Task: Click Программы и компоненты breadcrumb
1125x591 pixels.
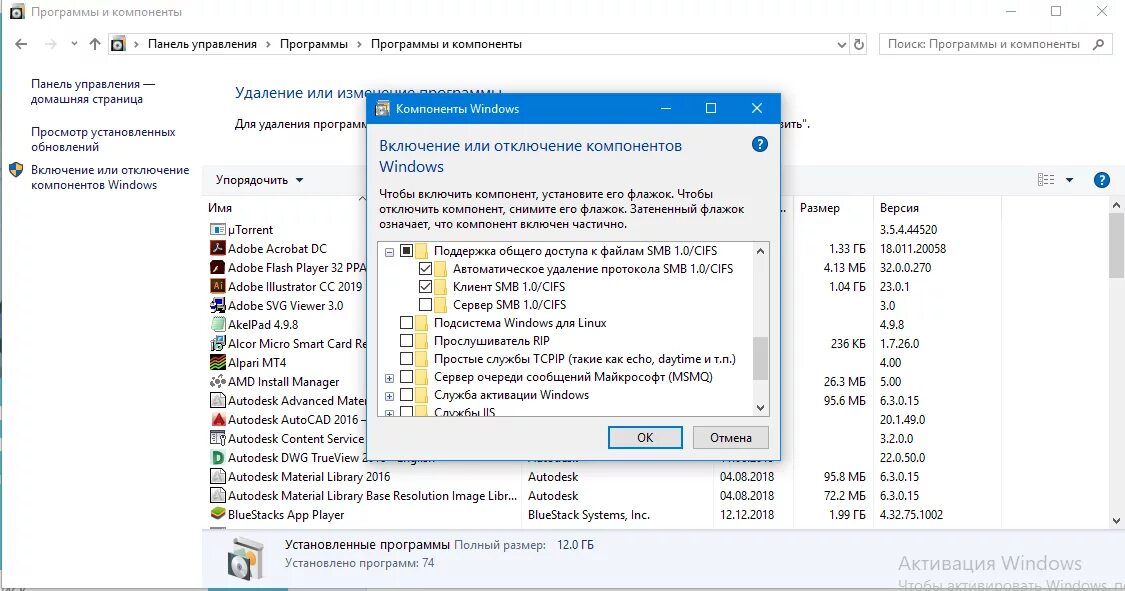Action: 446,44
